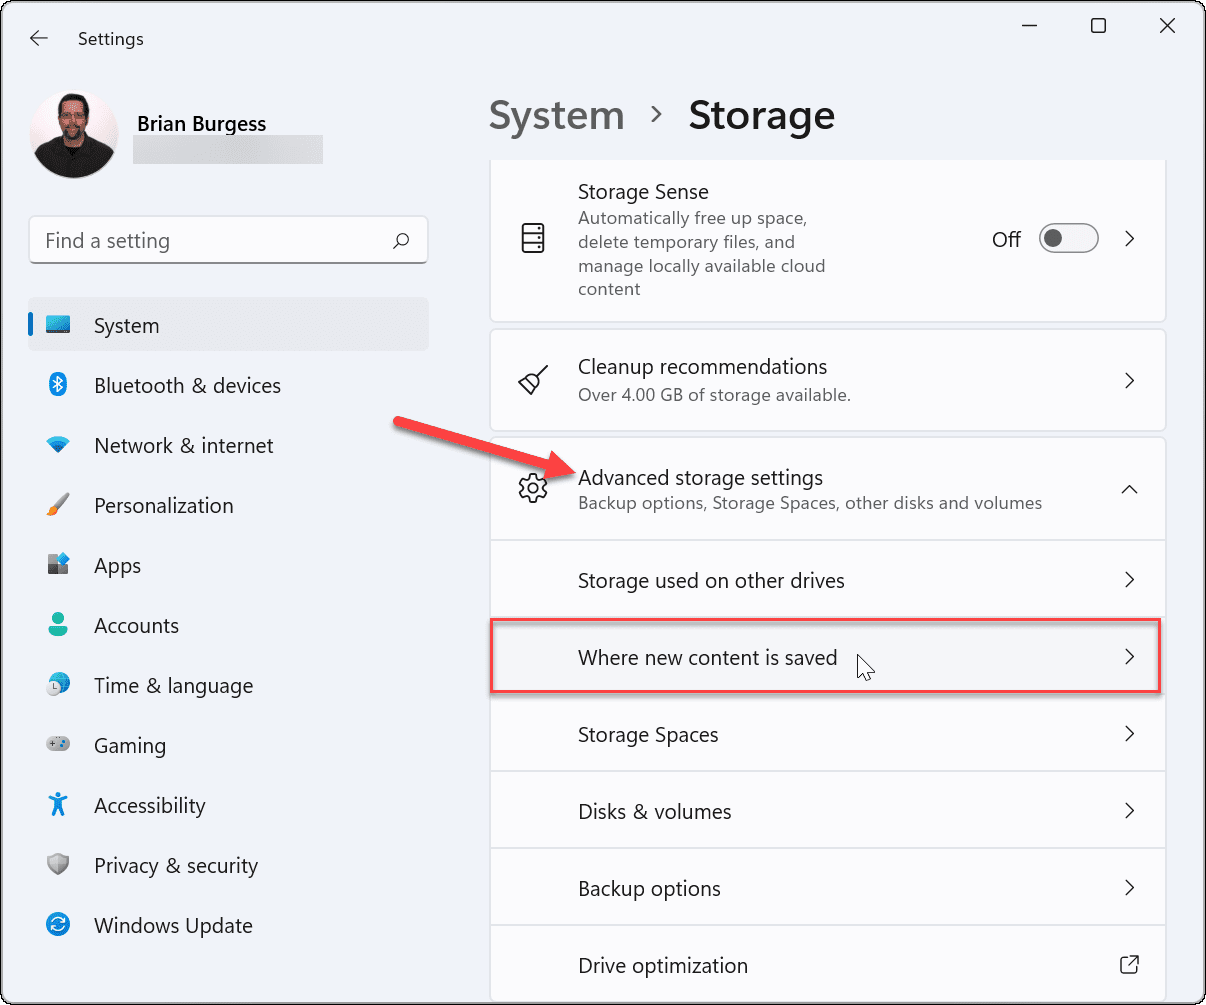Click Over 4.00 GB of storage available text

pyautogui.click(x=714, y=395)
